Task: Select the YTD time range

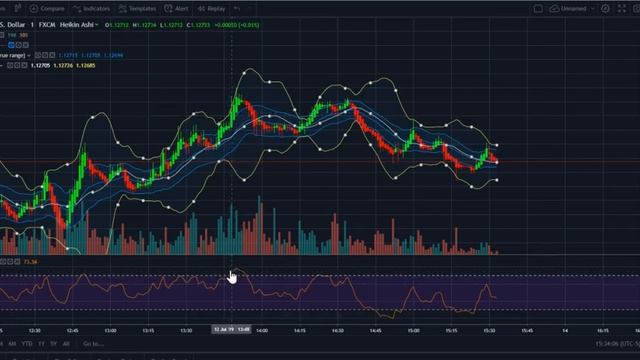Action: pyautogui.click(x=27, y=344)
